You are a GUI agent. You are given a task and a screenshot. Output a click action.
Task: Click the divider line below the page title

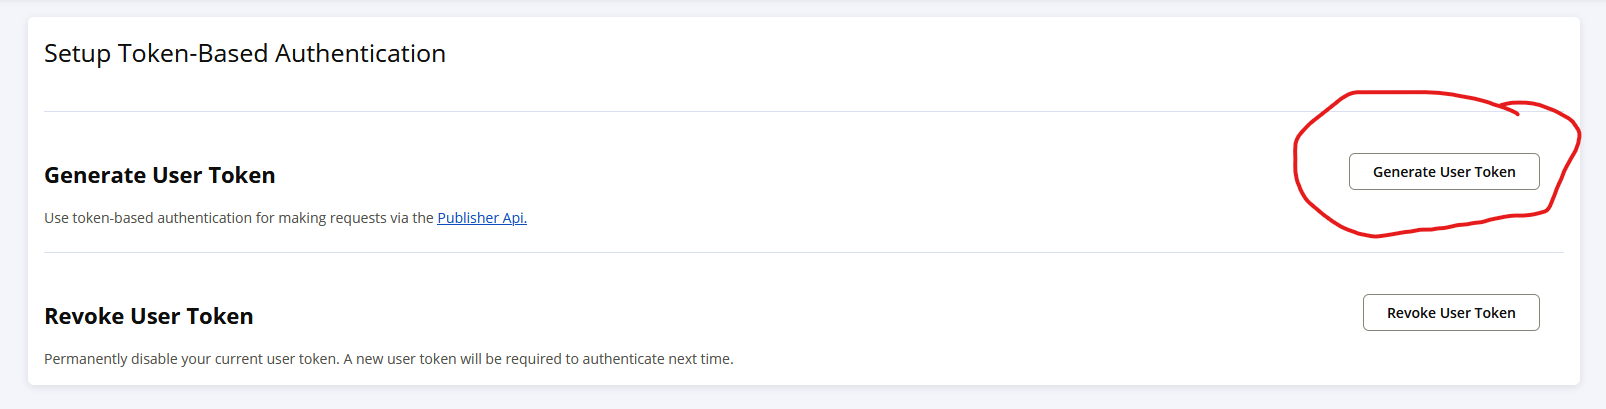pyautogui.click(x=804, y=111)
